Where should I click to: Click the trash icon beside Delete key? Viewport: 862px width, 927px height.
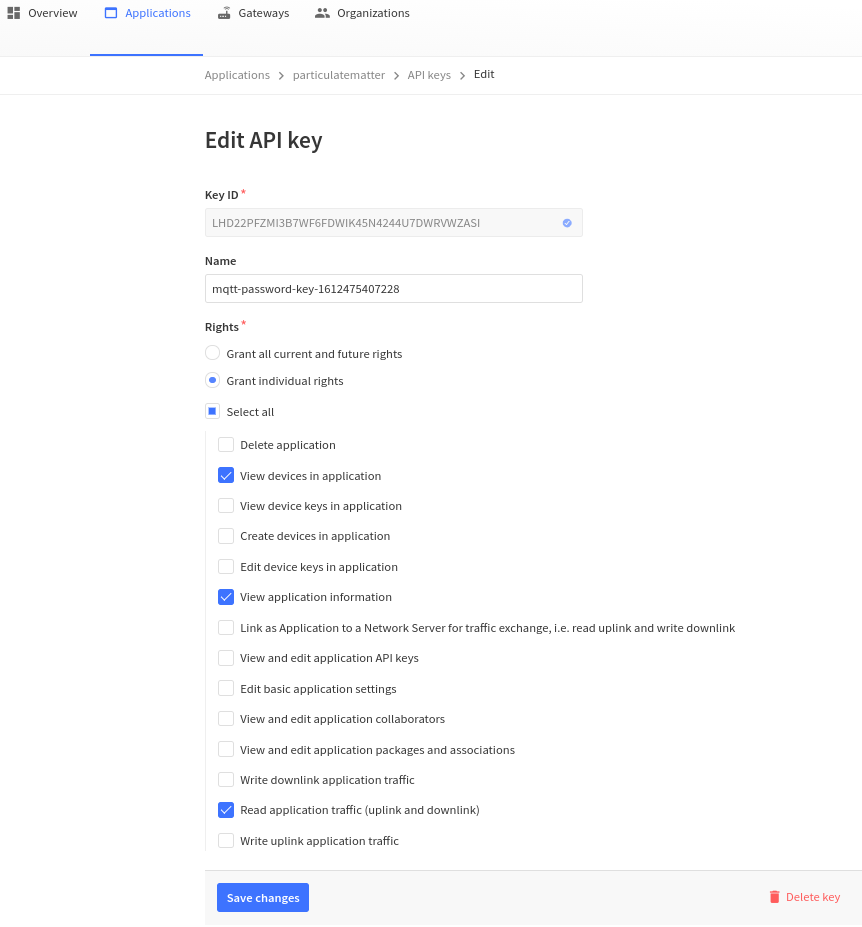click(x=774, y=897)
